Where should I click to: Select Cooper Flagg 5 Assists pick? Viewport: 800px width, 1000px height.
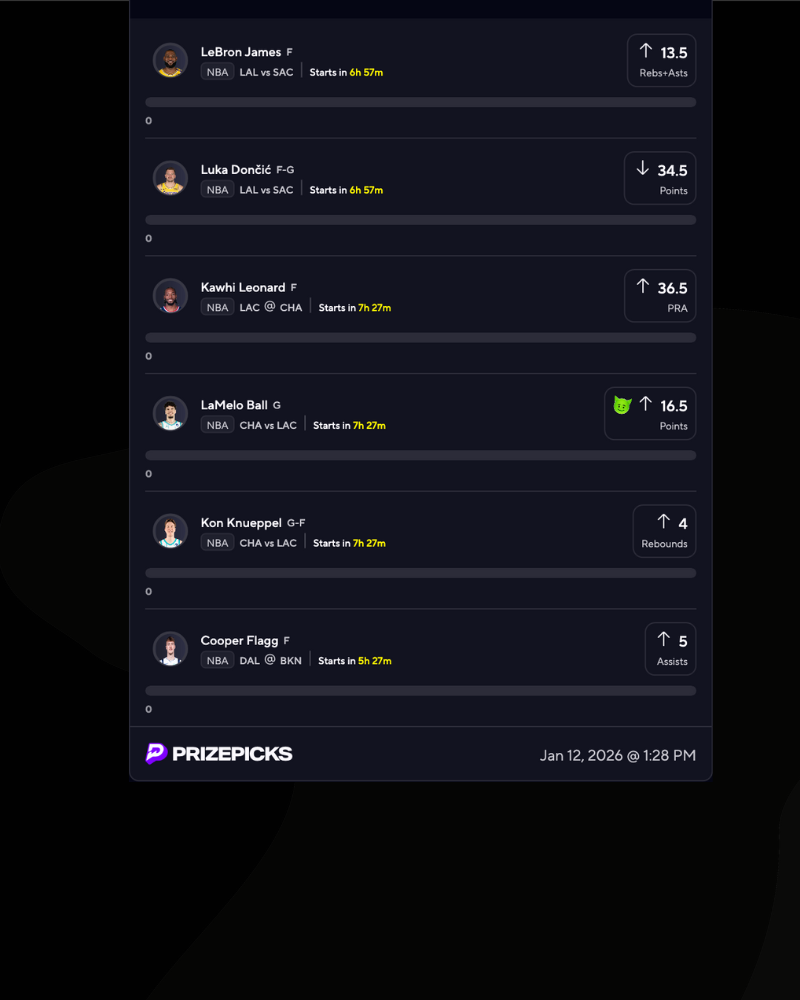click(x=670, y=649)
